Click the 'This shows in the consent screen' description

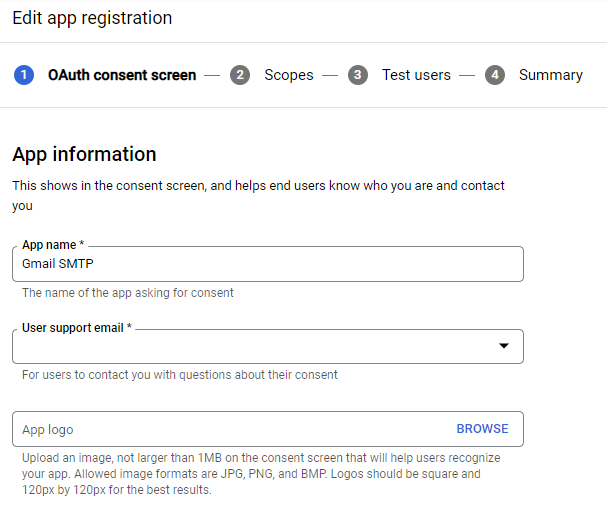point(258,195)
